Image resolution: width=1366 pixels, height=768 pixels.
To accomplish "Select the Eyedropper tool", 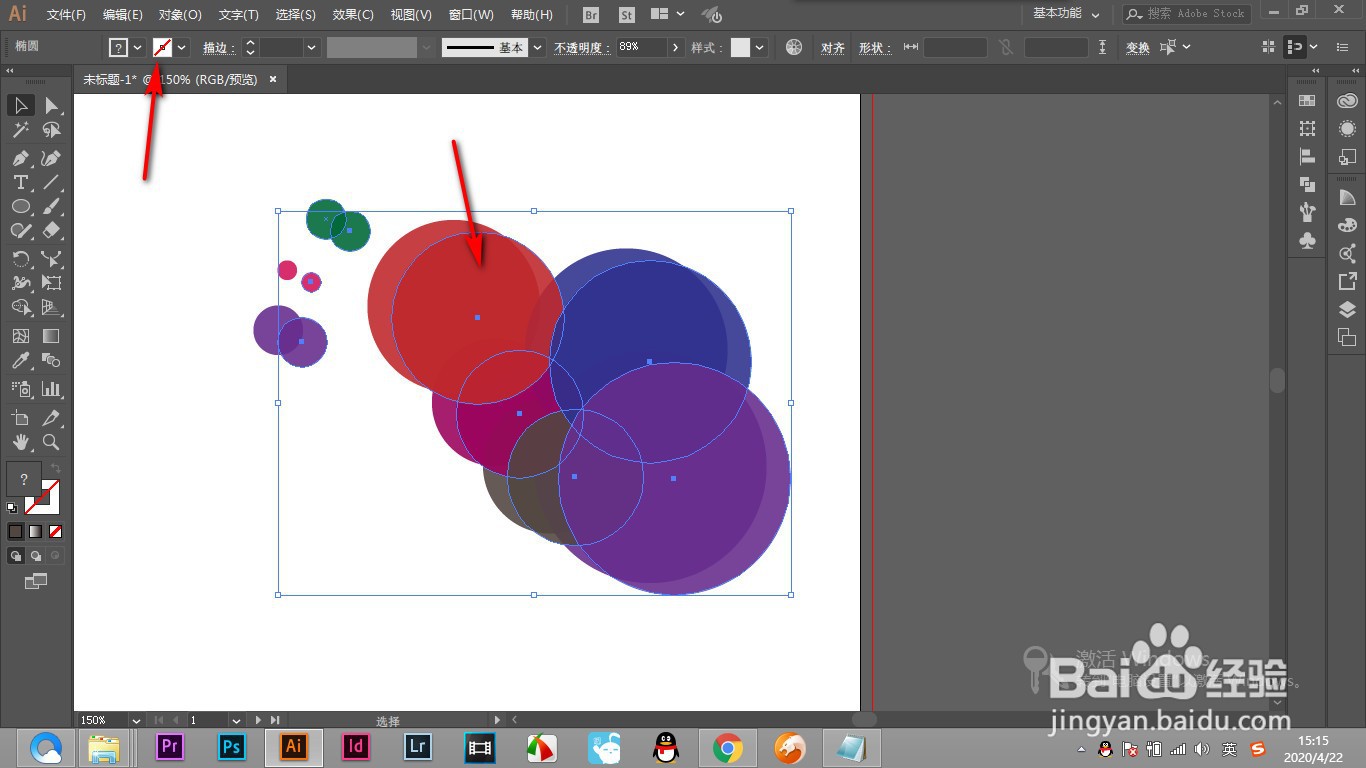I will click(20, 360).
